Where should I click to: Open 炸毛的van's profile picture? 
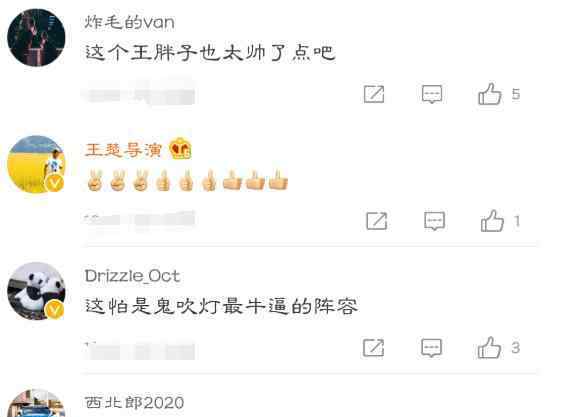36,38
